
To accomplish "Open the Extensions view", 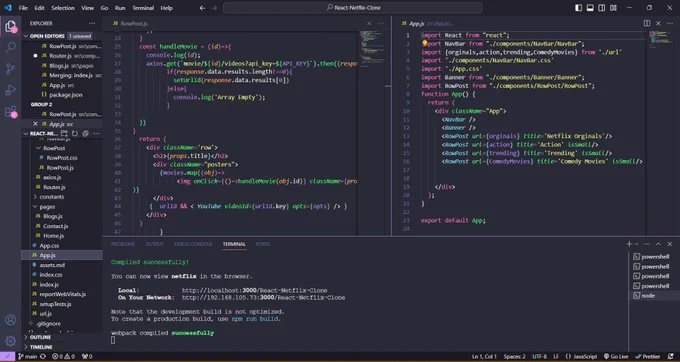I will 10,112.
